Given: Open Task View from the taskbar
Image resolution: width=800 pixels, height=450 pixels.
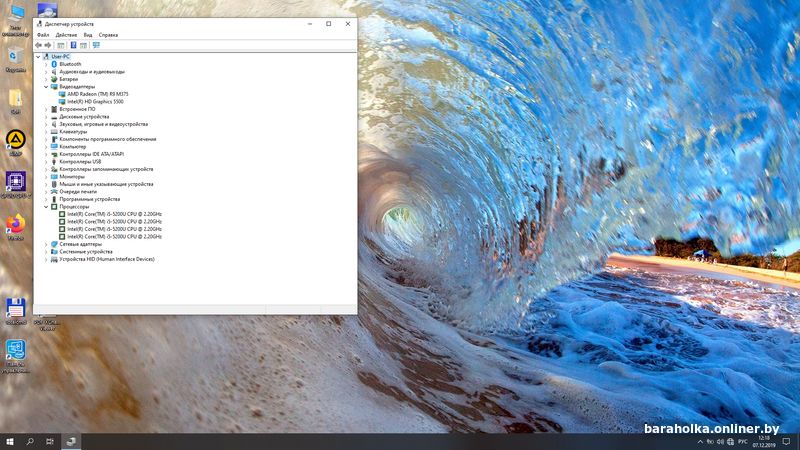Looking at the screenshot, I should pos(49,441).
